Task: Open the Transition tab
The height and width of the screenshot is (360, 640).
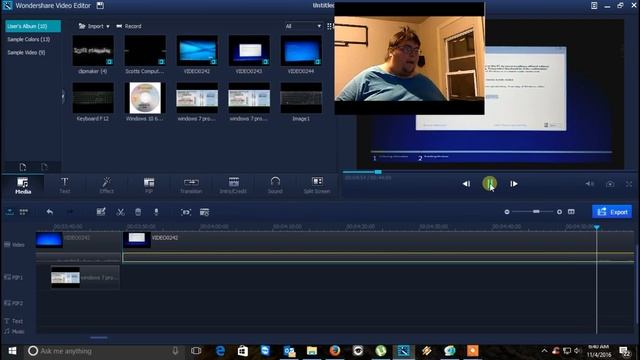Action: pyautogui.click(x=191, y=186)
